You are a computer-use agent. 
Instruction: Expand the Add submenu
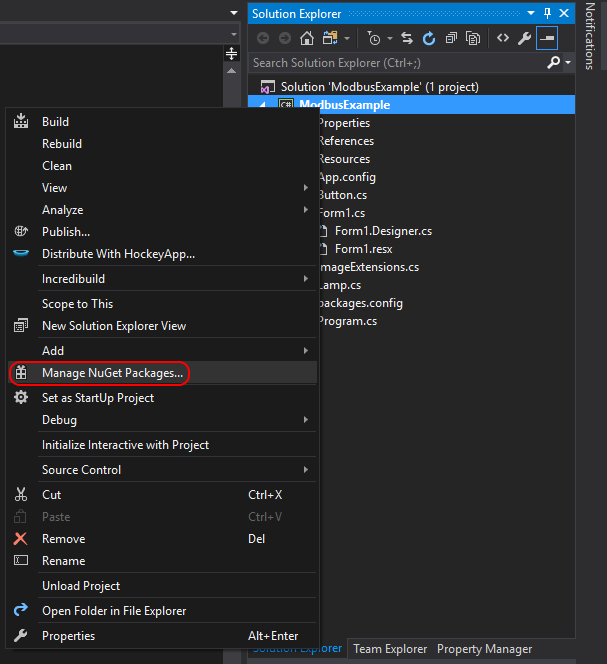point(306,351)
